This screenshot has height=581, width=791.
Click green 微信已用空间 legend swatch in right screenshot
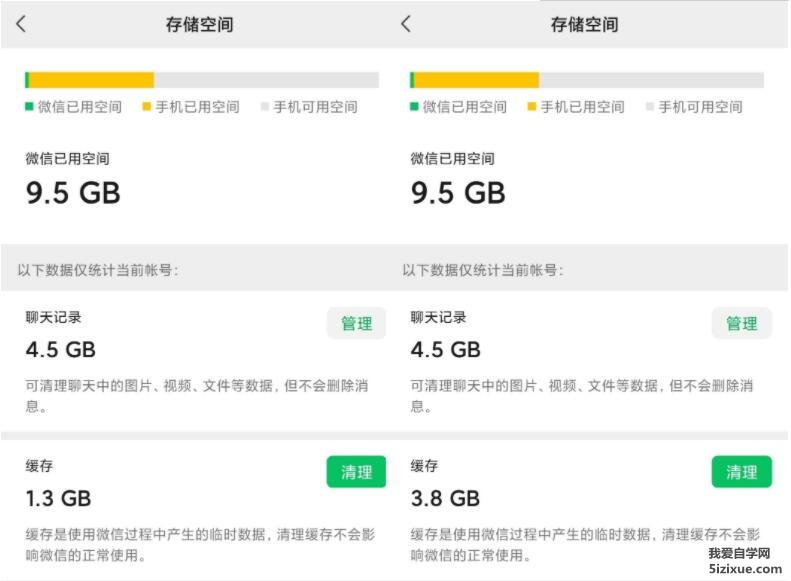(x=414, y=106)
